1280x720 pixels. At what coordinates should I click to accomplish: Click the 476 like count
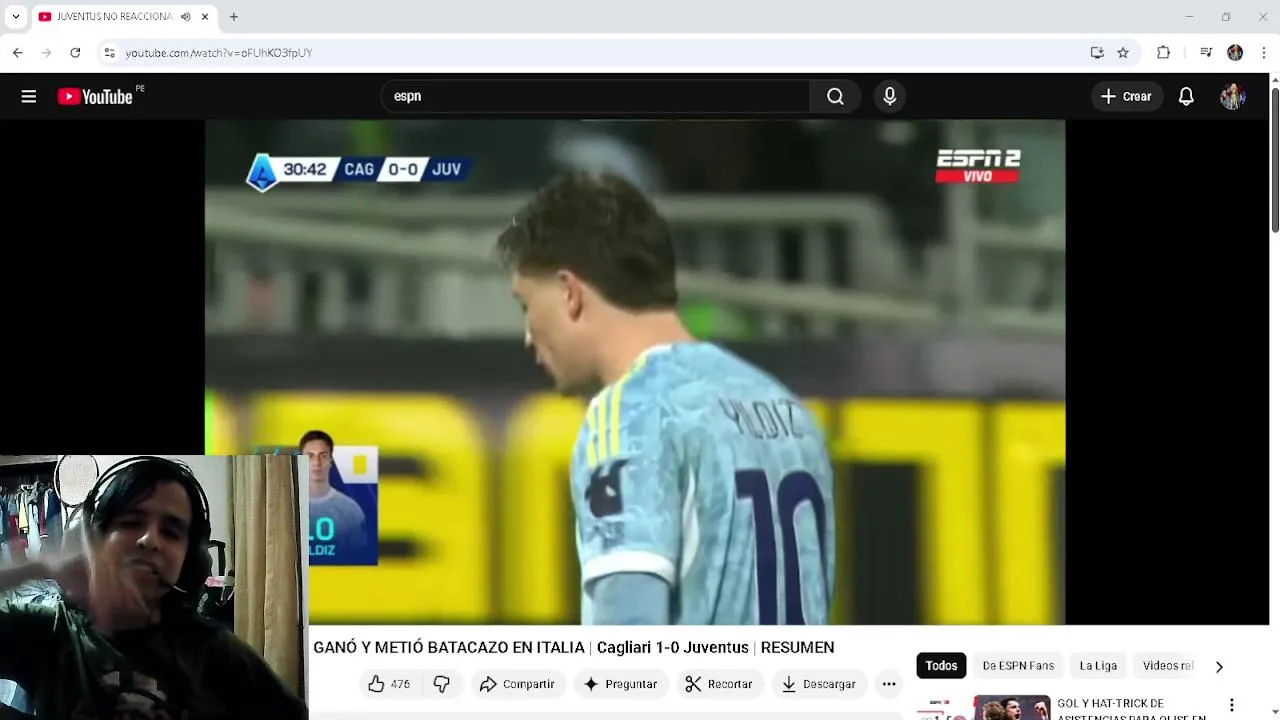click(x=400, y=684)
